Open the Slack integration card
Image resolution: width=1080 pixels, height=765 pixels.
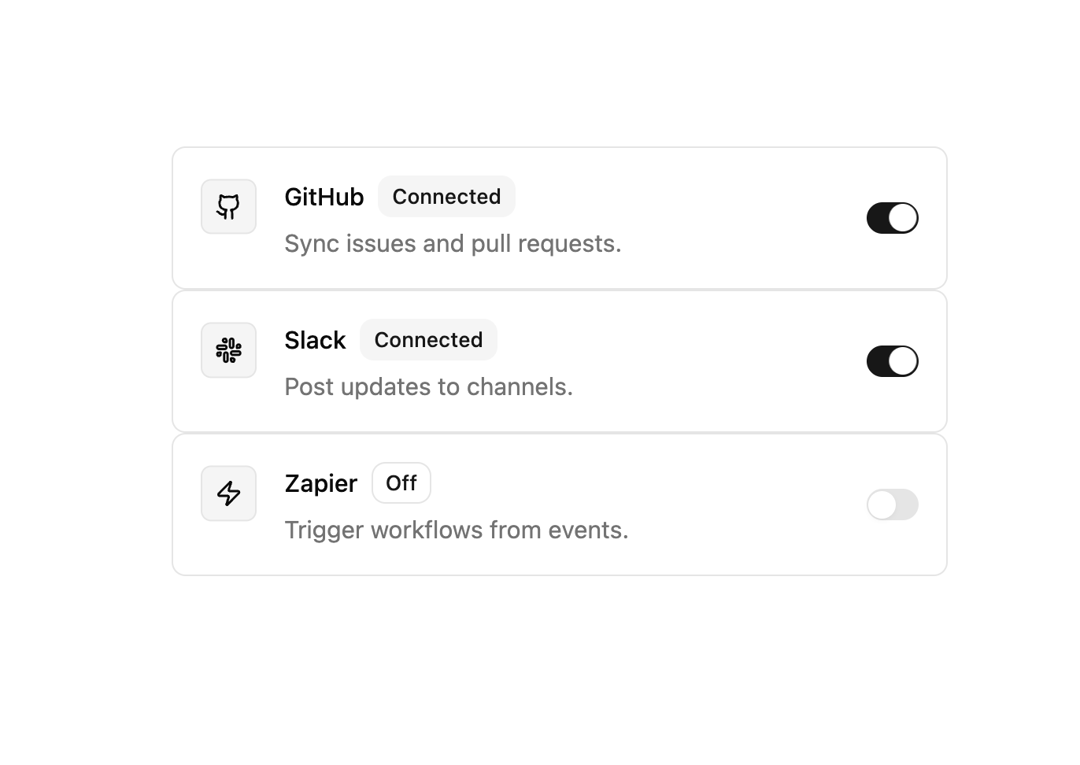pyautogui.click(x=559, y=361)
